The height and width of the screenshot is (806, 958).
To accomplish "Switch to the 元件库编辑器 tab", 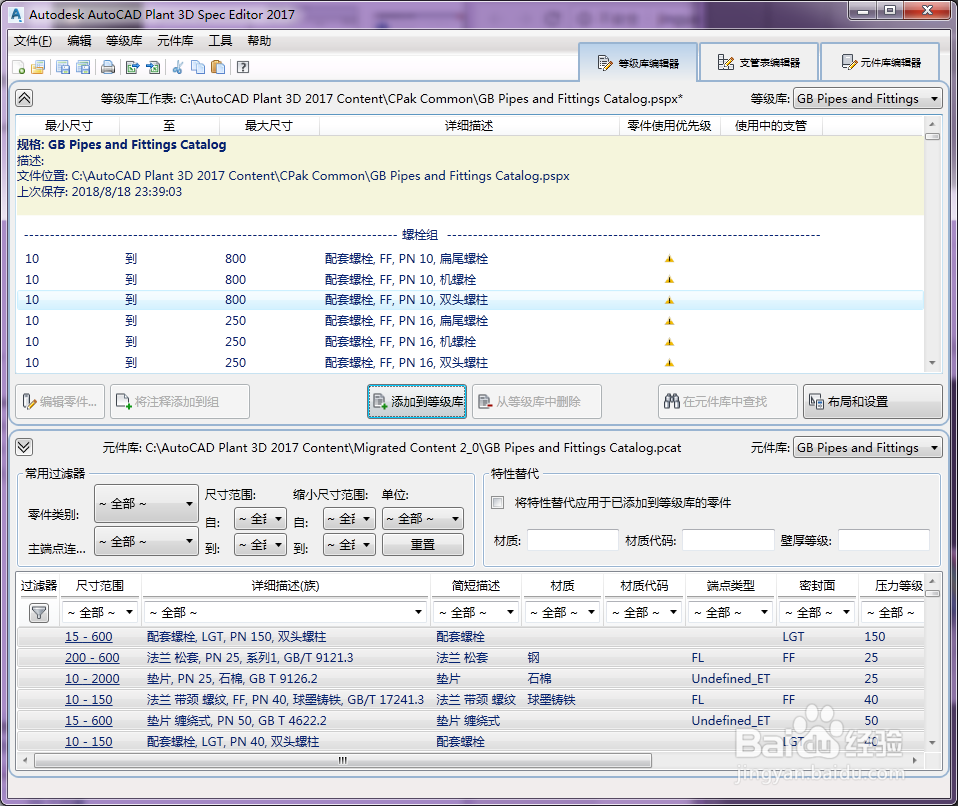I will 880,62.
